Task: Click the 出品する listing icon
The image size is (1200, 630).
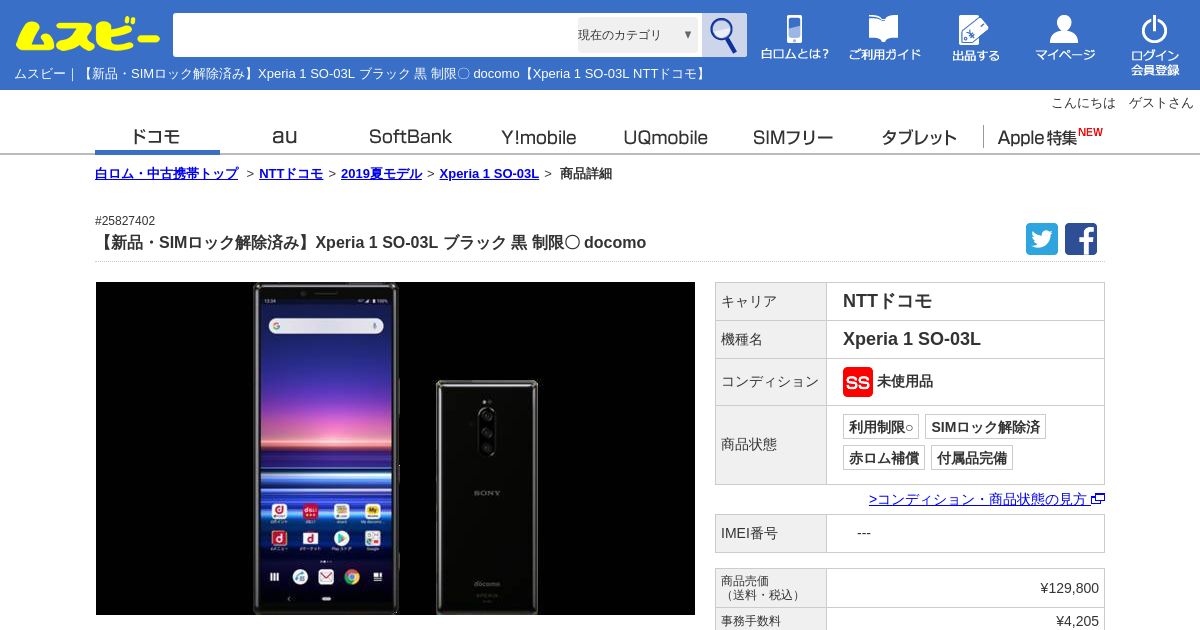Action: [975, 39]
